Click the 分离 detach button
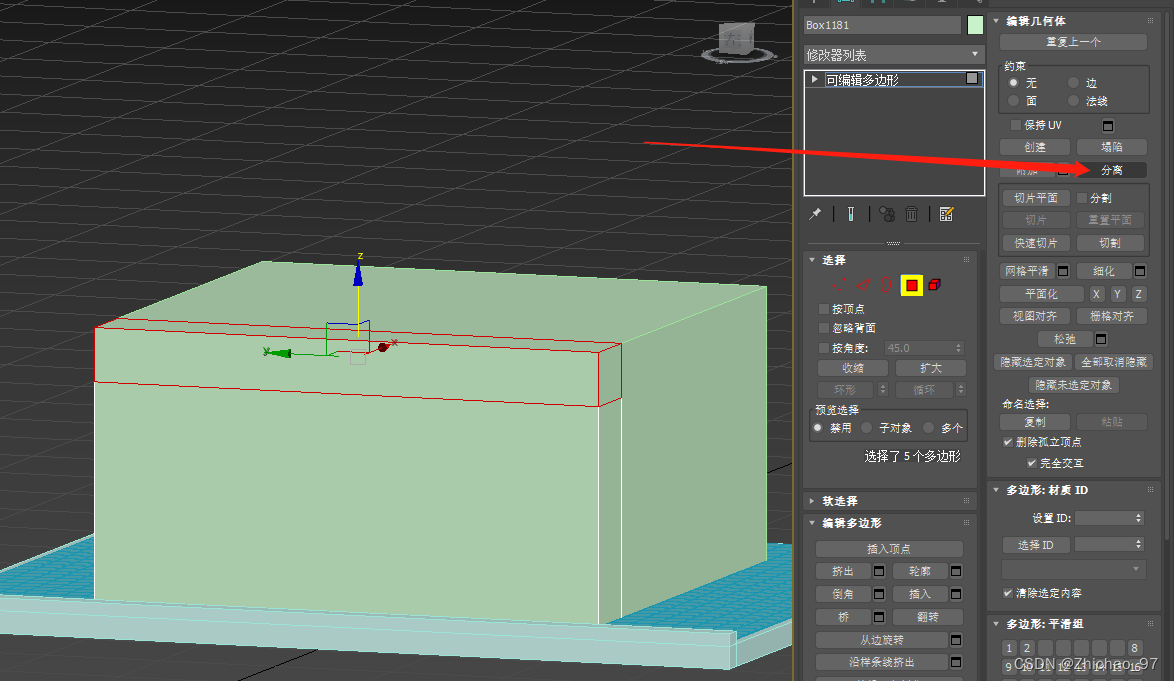Screen dimensions: 1174x681 [1112, 171]
